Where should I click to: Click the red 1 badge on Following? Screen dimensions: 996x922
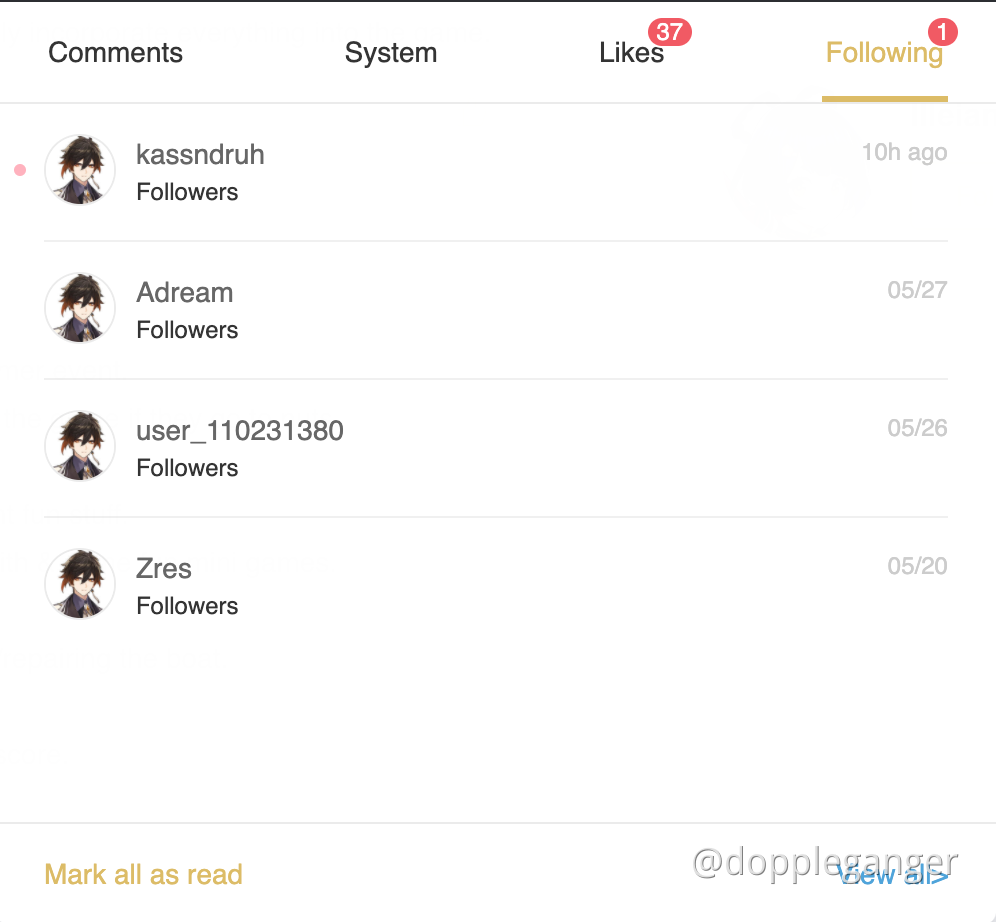[943, 32]
